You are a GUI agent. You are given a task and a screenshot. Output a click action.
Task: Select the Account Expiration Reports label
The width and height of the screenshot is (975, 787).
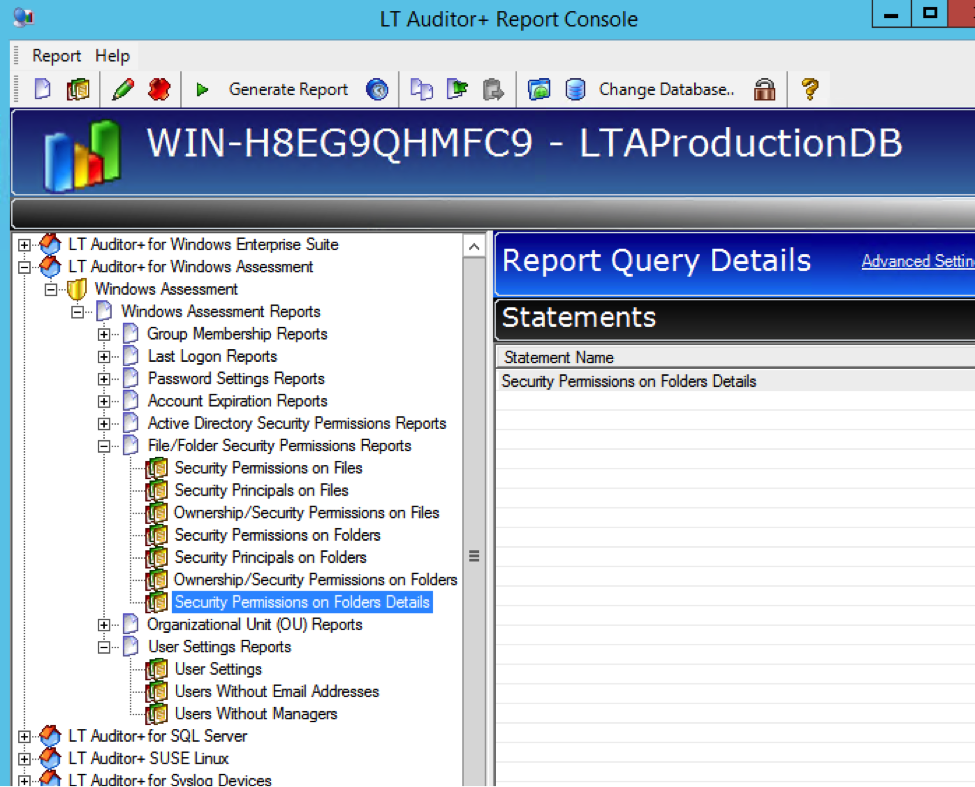237,401
